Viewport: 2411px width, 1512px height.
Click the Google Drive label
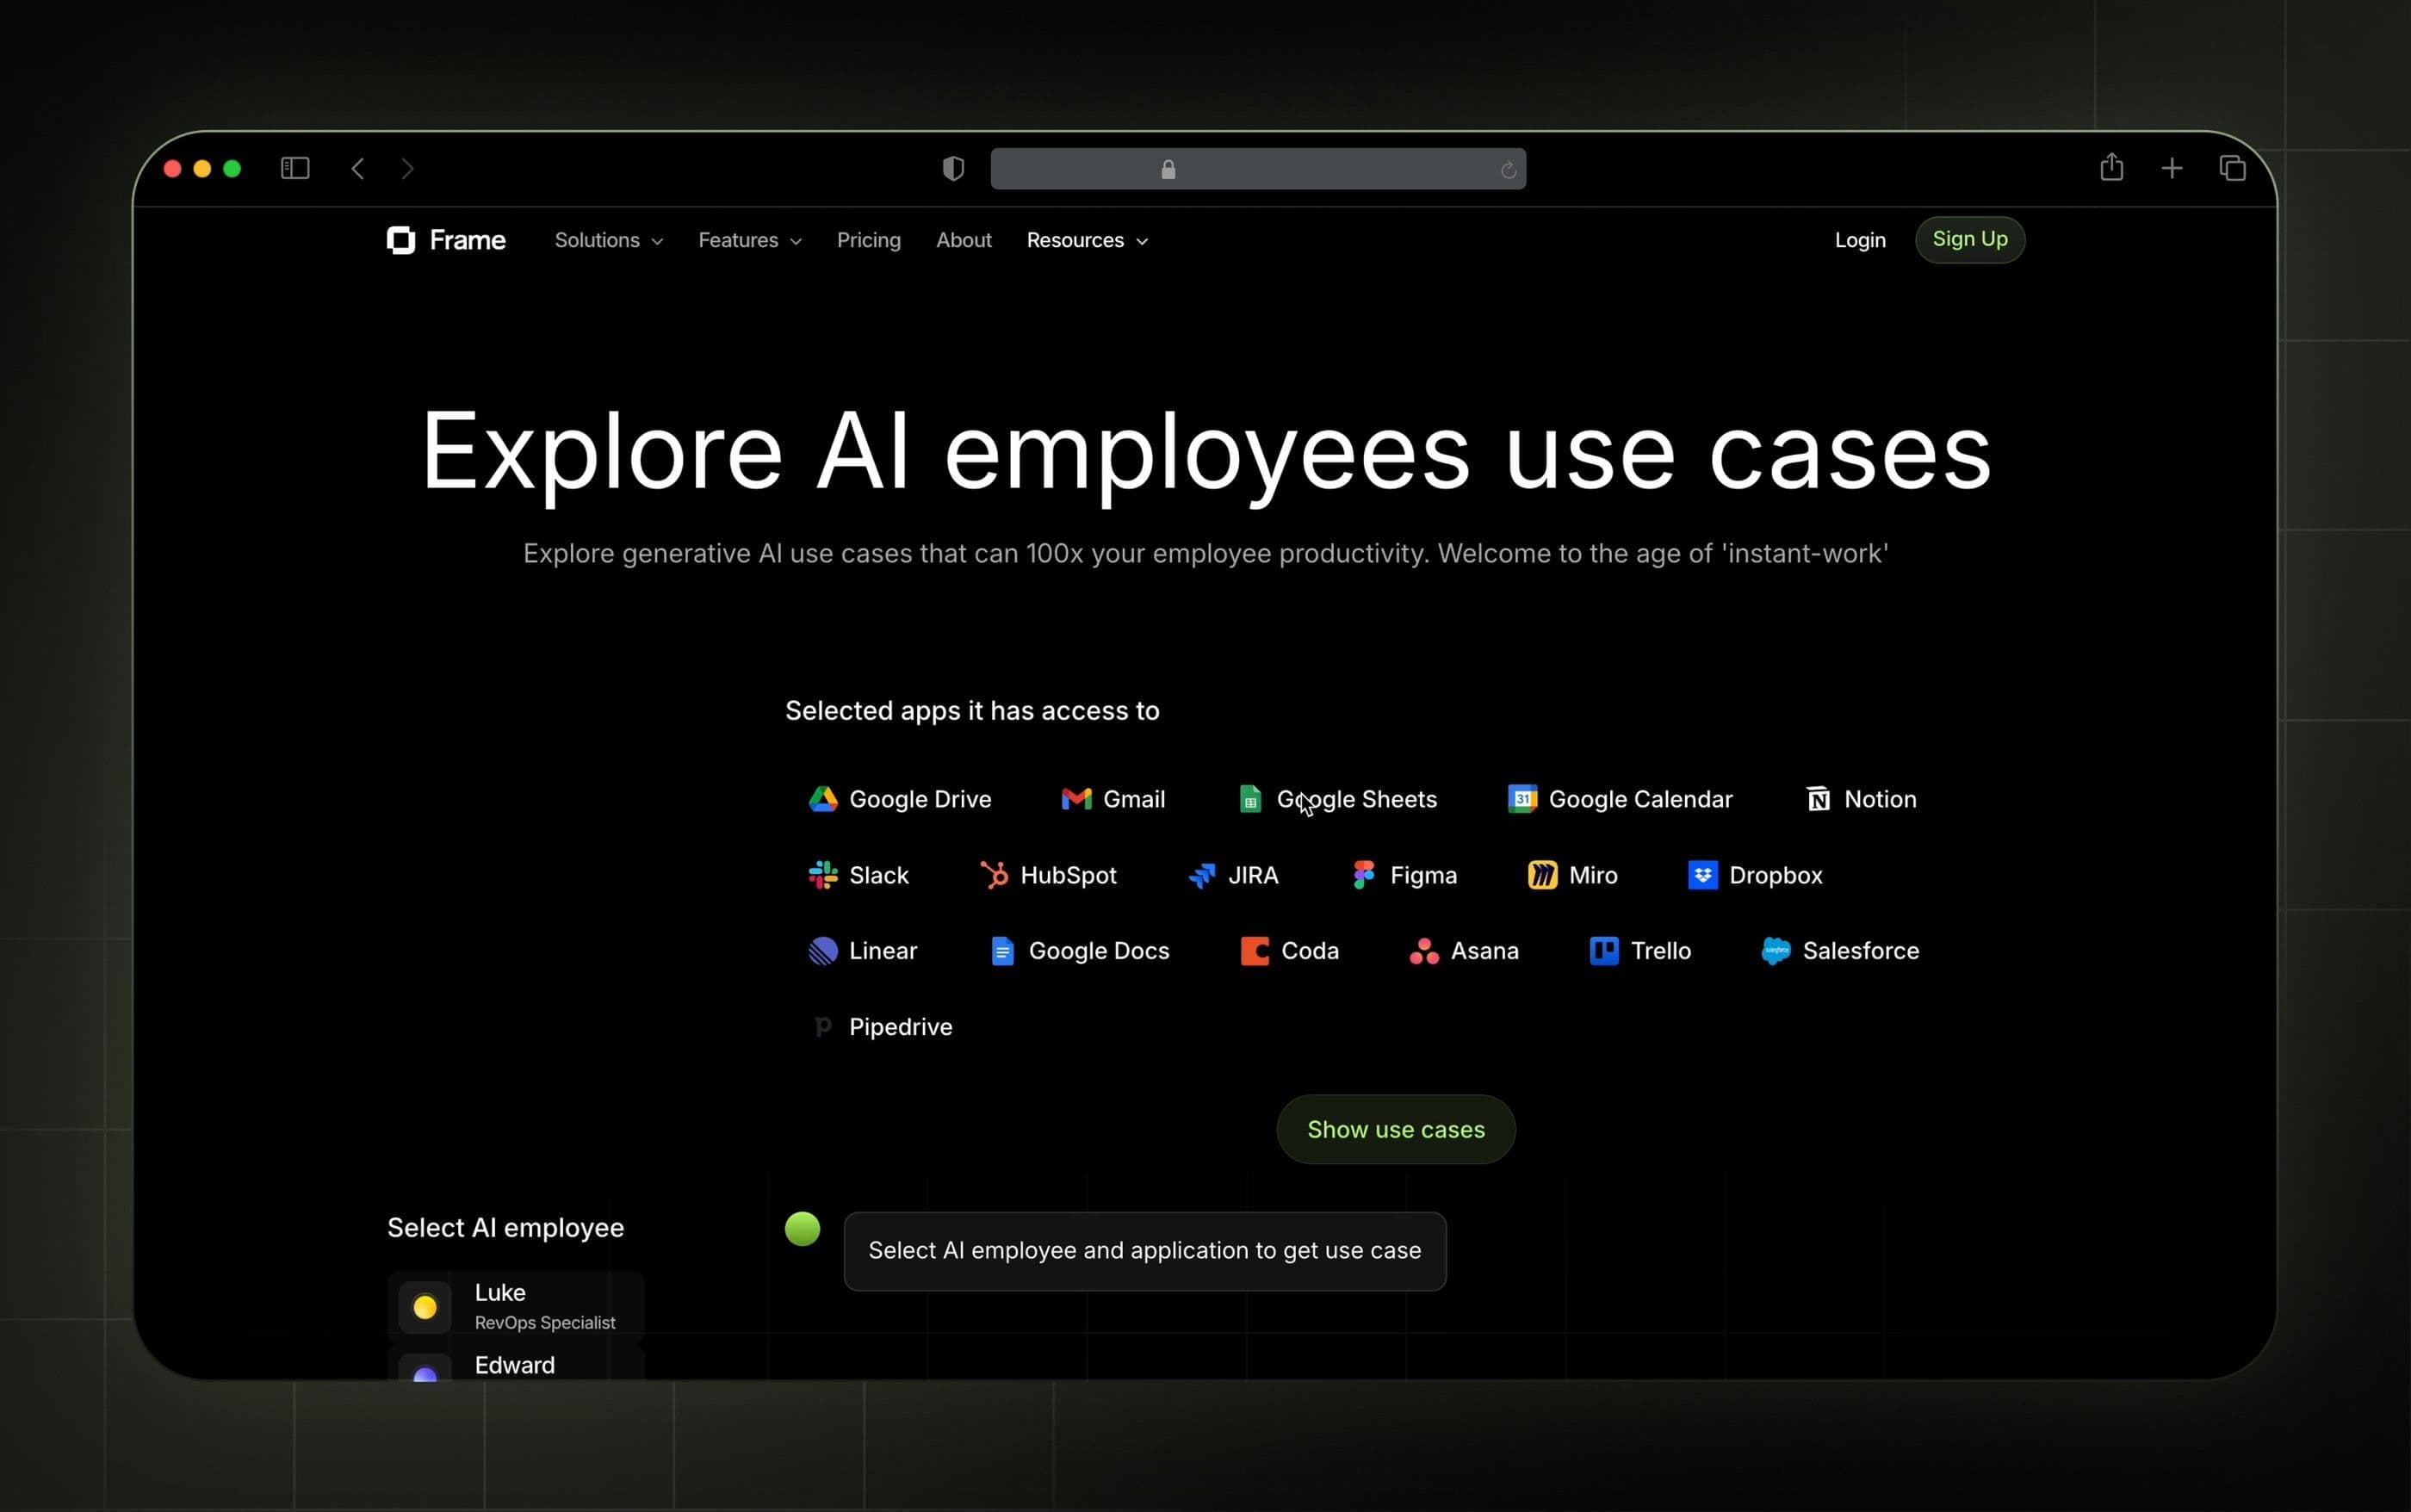[x=919, y=799]
